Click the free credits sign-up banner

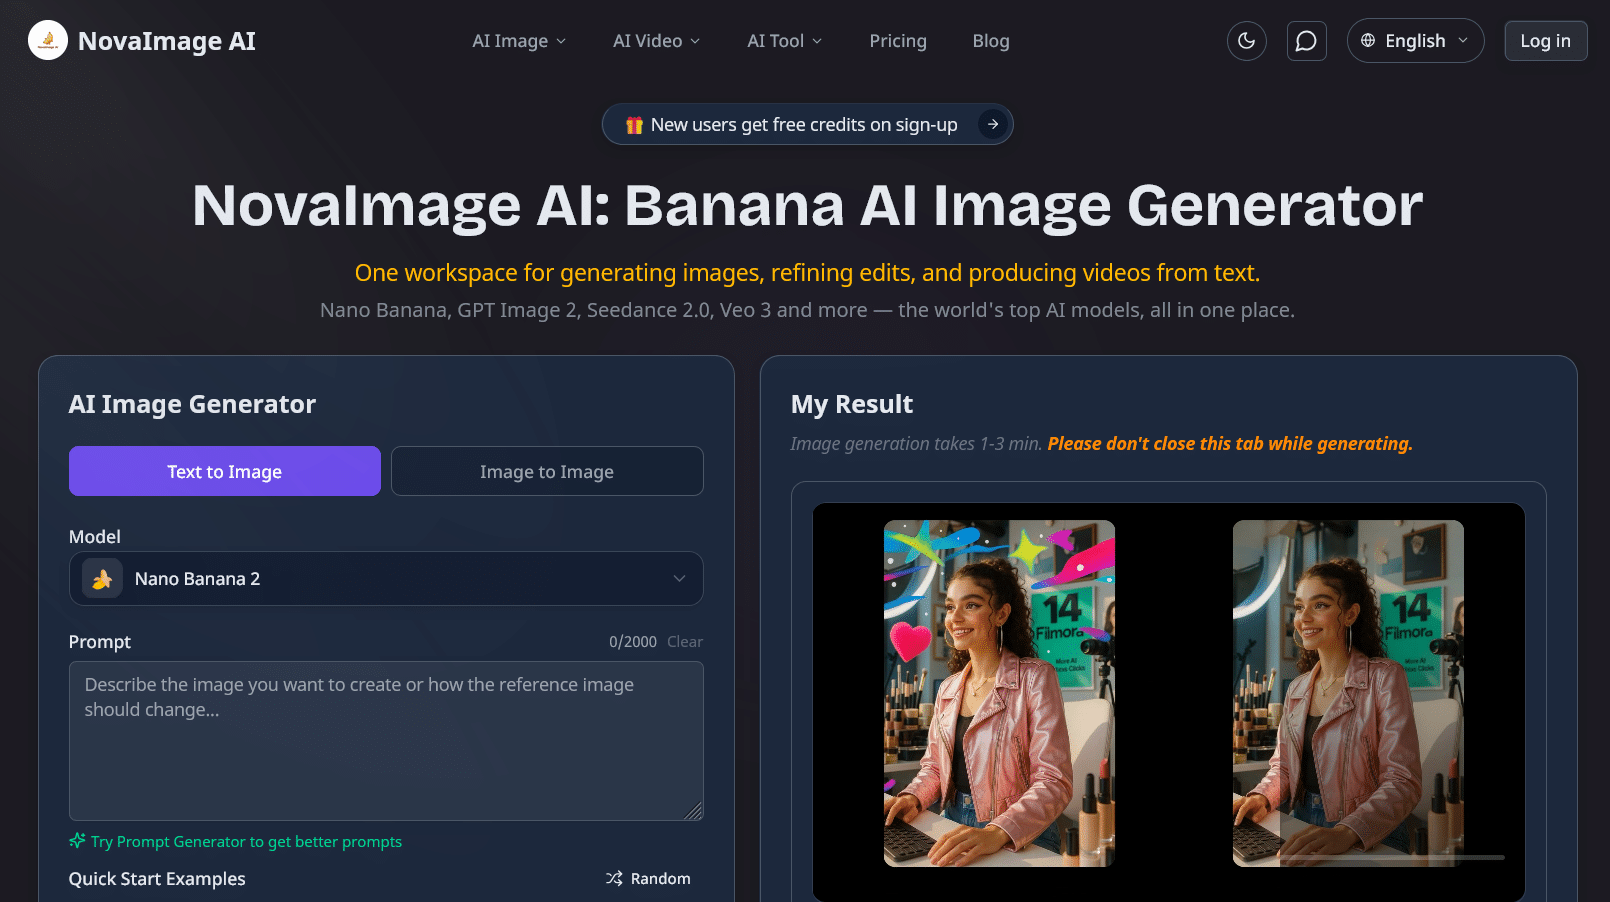pos(807,124)
